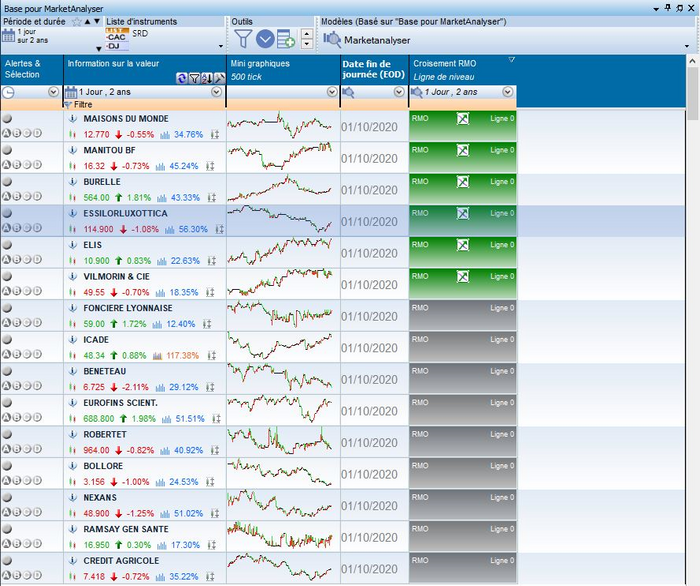Select the ESSILORLUXOTTICA instrument name

point(125,213)
